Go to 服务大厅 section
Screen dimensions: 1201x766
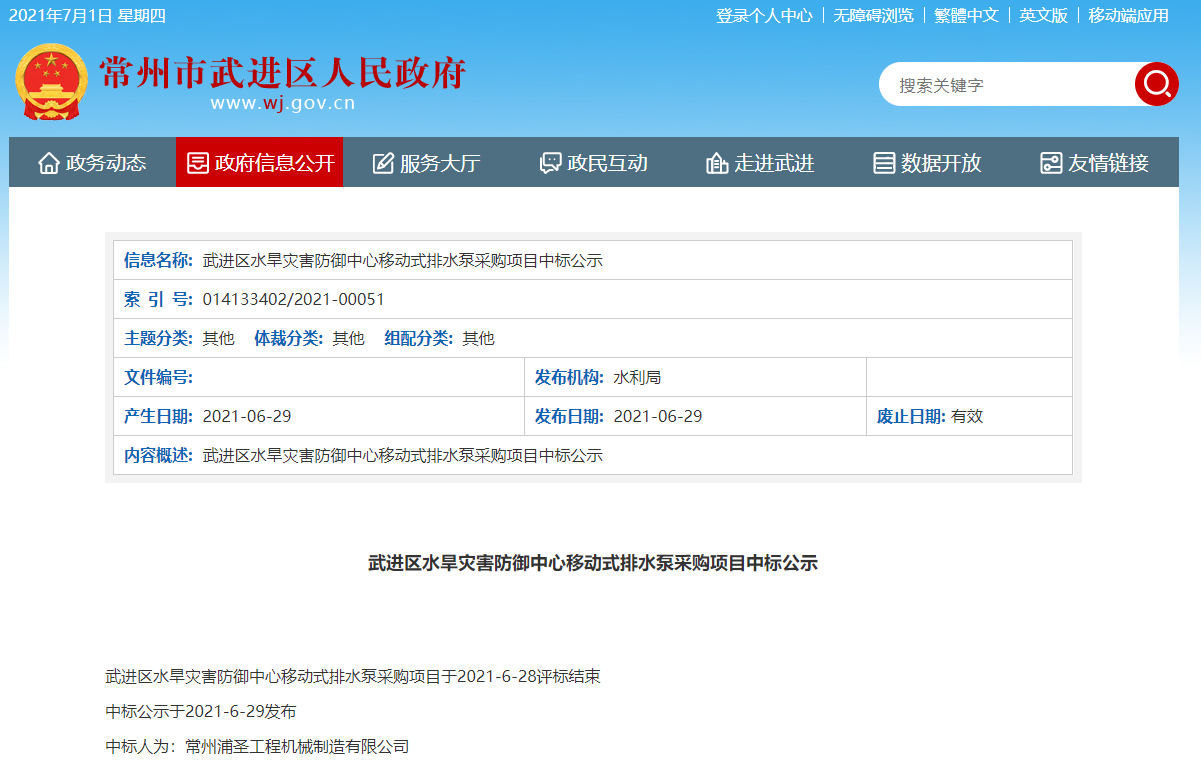(426, 162)
